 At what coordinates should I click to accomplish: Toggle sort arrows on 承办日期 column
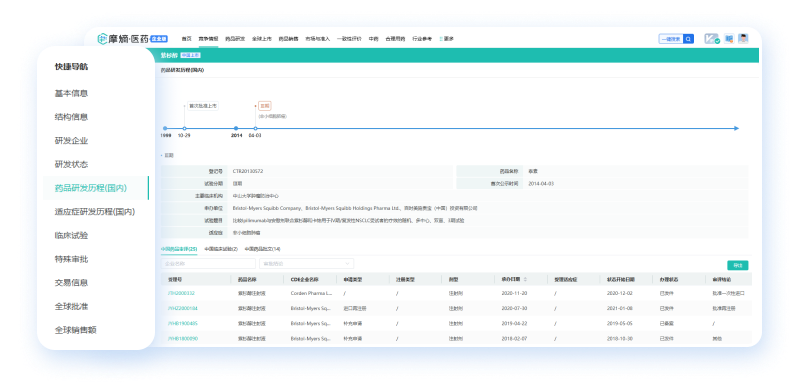pyautogui.click(x=525, y=279)
